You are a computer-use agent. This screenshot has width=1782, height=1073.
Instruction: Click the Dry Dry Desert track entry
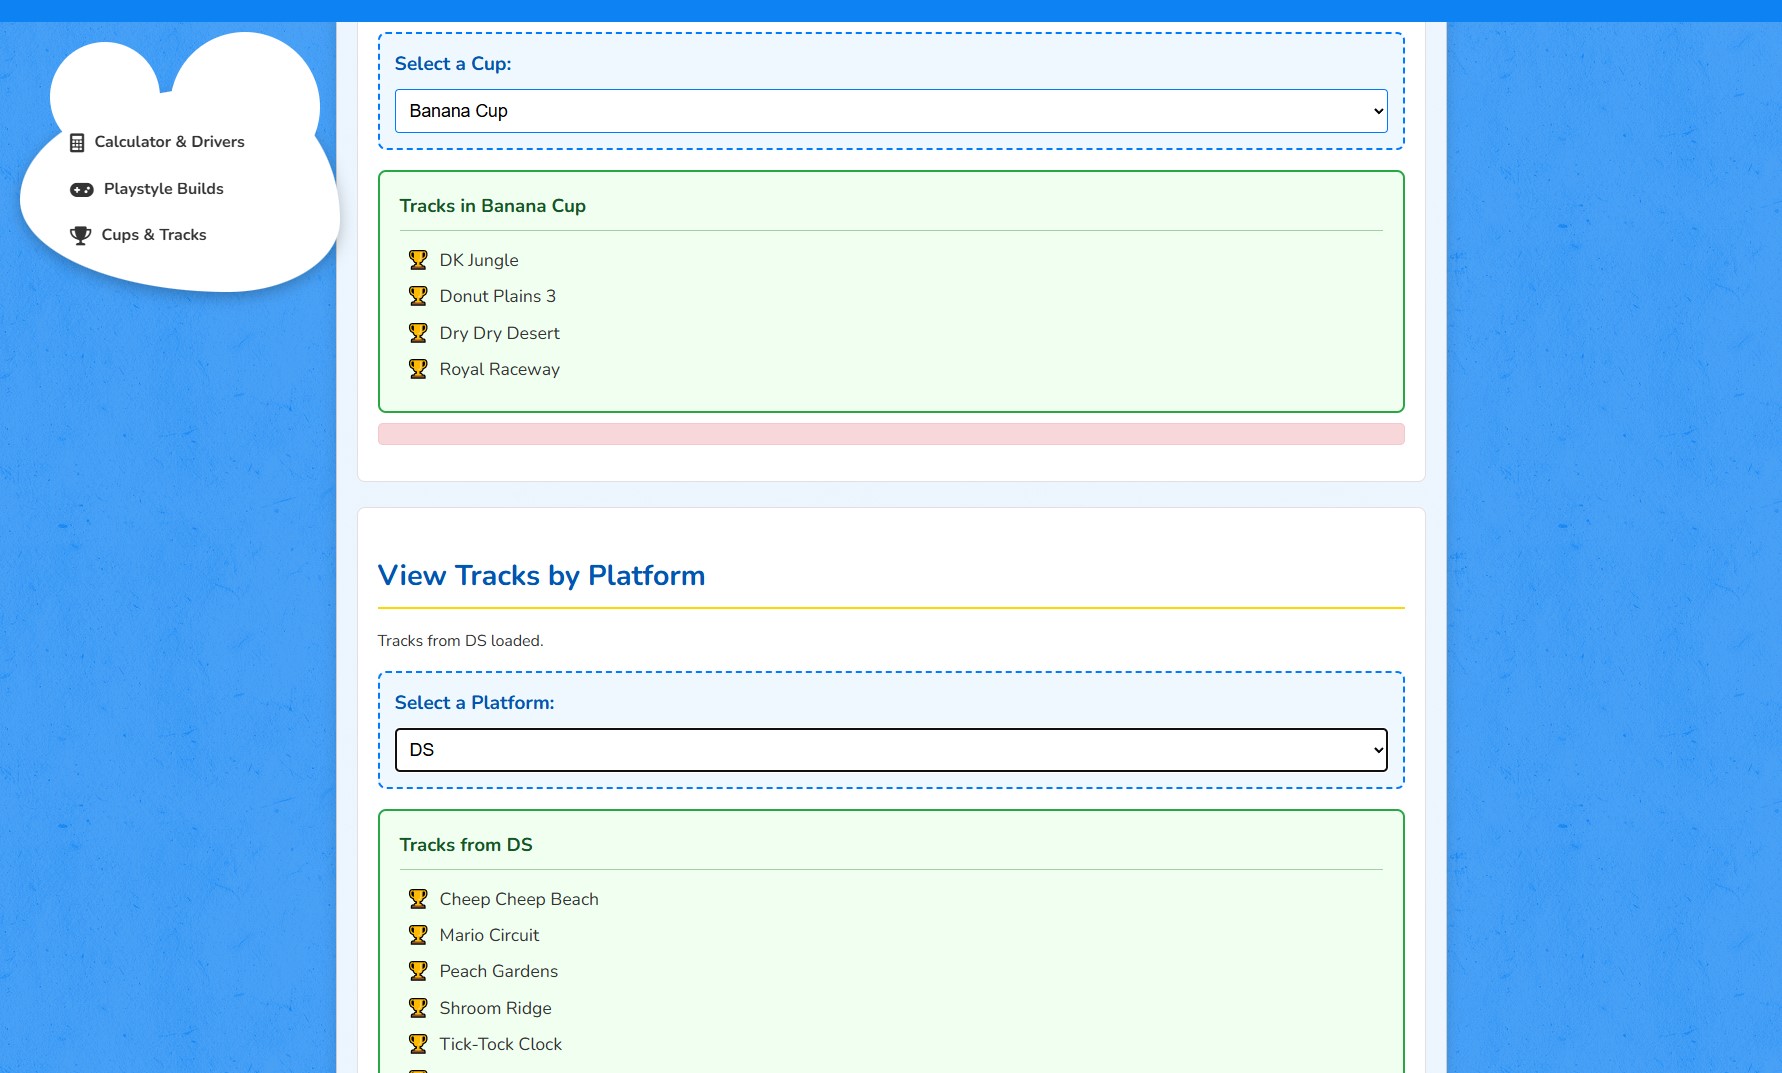point(499,333)
